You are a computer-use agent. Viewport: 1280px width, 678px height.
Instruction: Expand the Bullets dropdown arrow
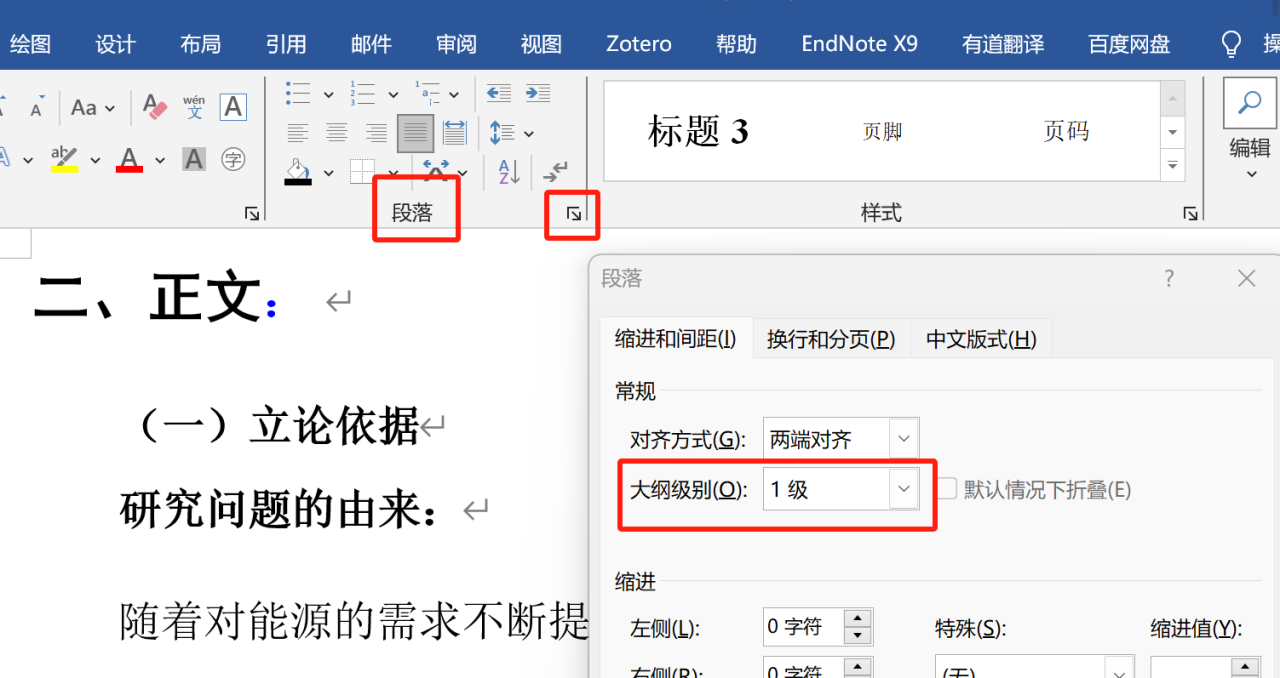click(x=328, y=95)
